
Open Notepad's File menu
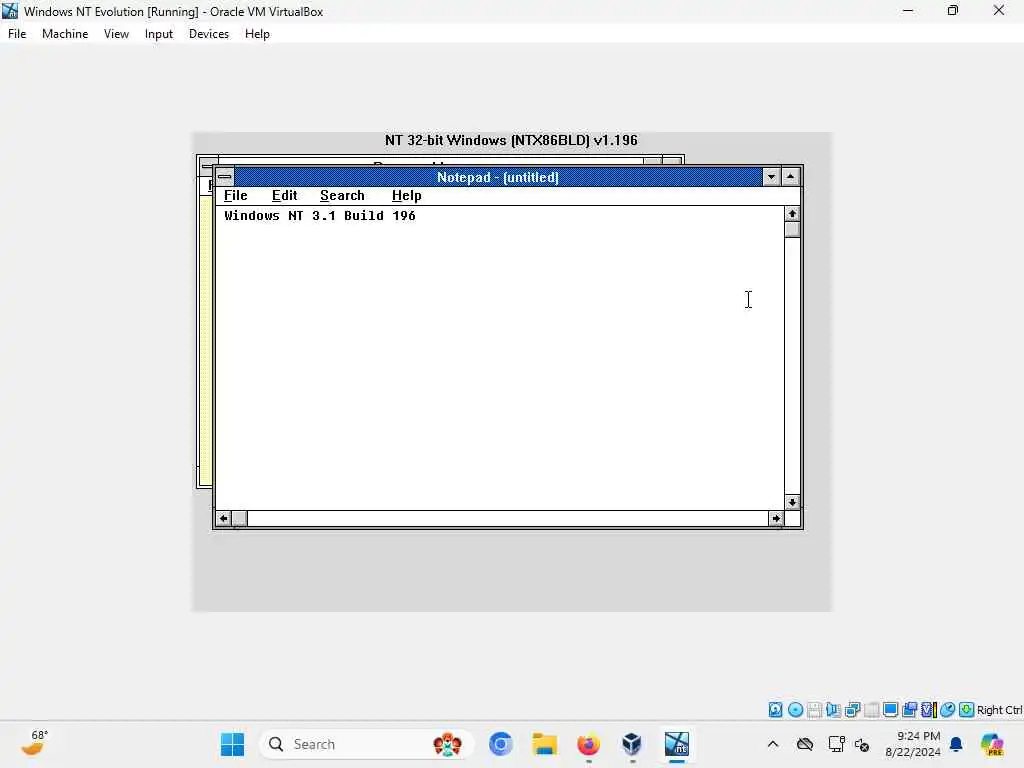pyautogui.click(x=235, y=196)
